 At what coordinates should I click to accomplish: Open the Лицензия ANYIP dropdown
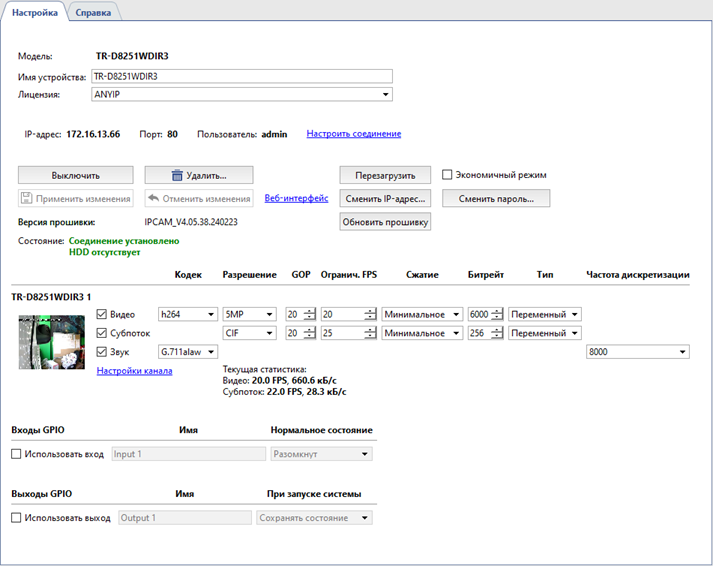(240, 95)
